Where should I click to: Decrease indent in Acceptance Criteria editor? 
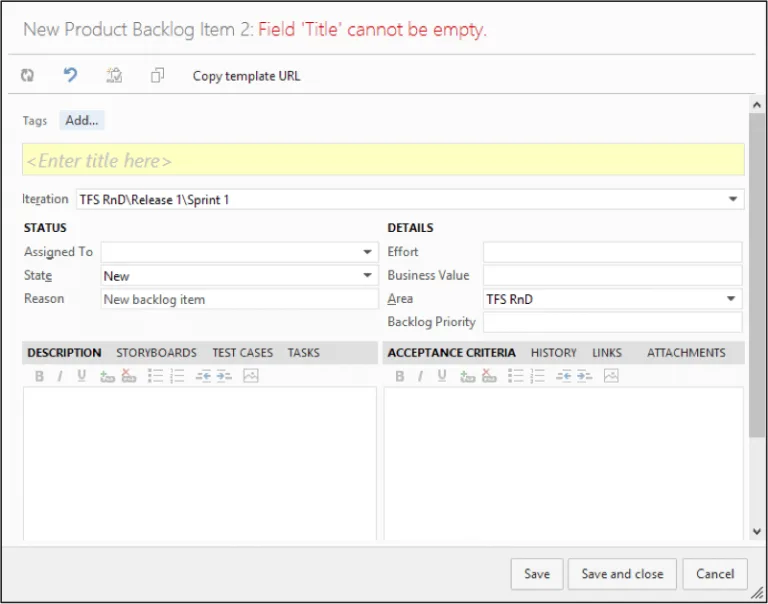[x=563, y=376]
